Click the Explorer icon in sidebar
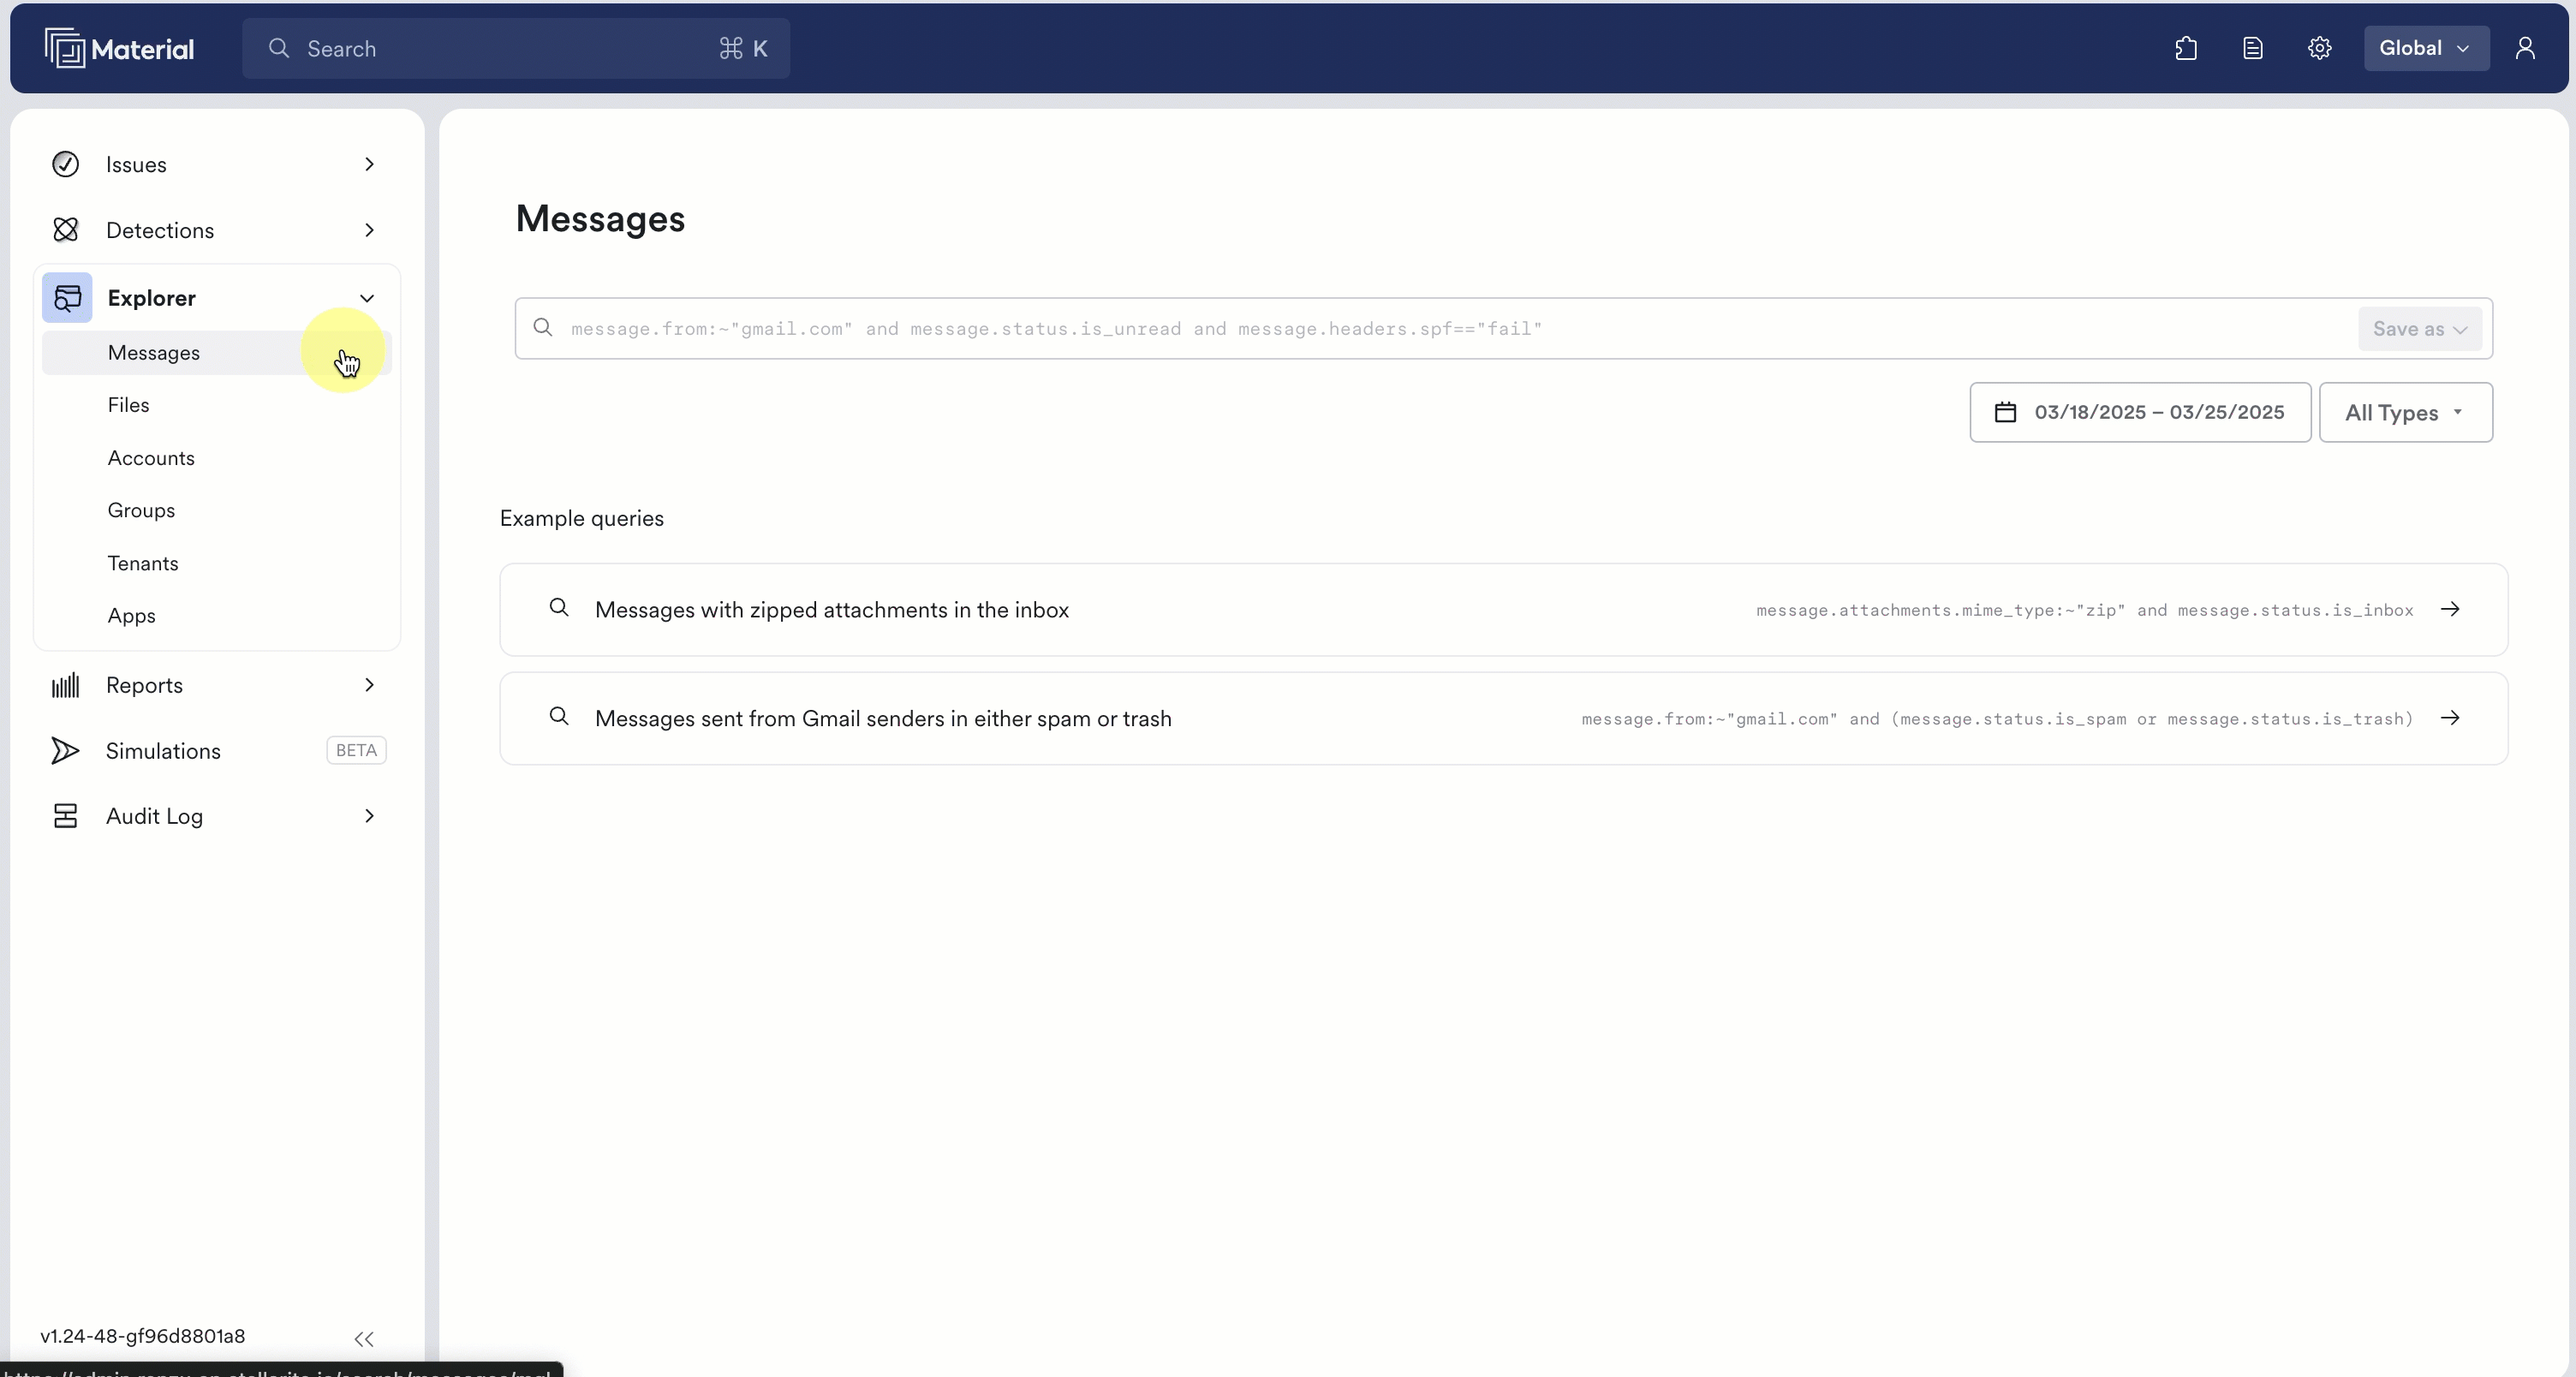The height and width of the screenshot is (1377, 2576). (x=67, y=297)
